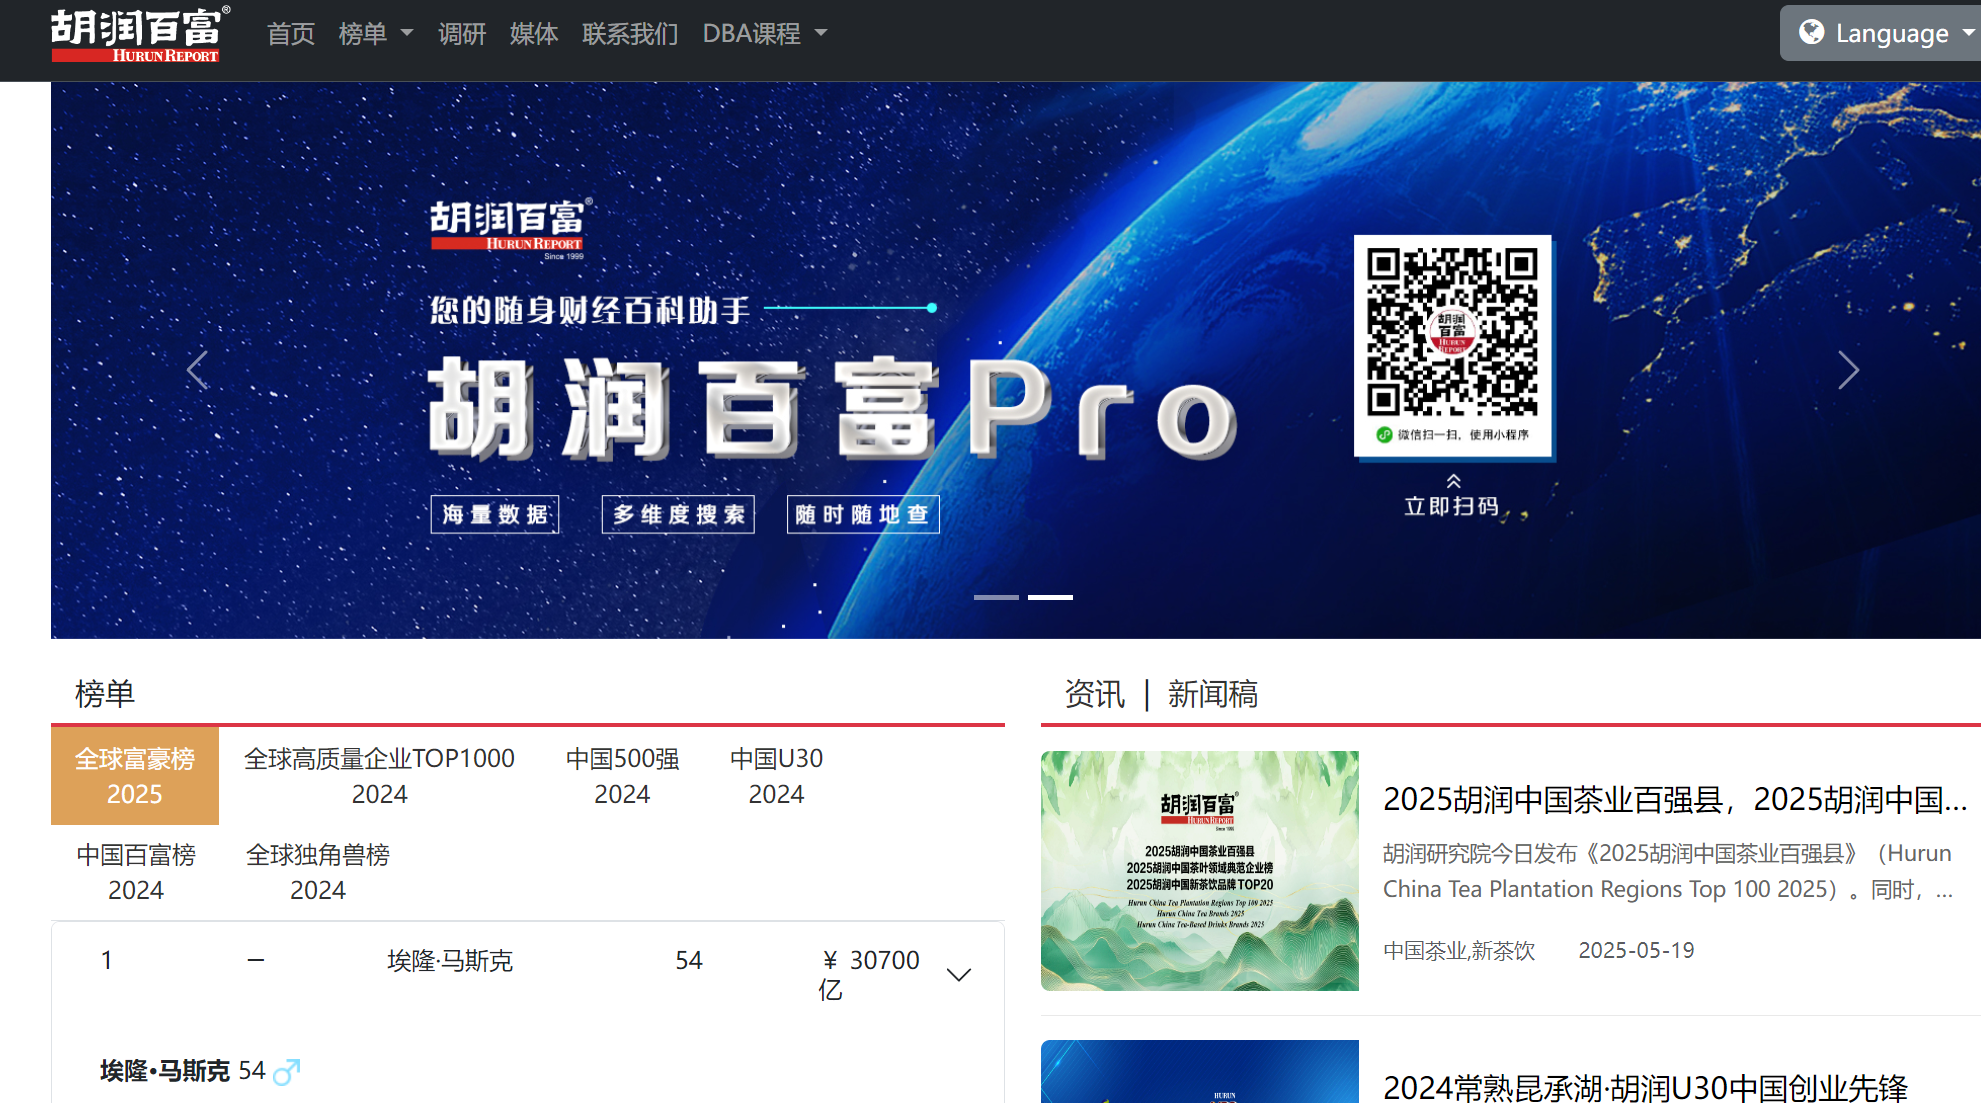Click the tea industry article thumbnail

coord(1199,870)
